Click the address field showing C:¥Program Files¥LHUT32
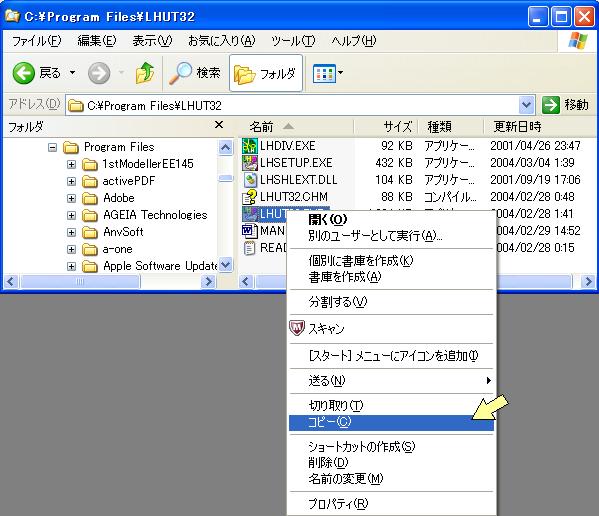This screenshot has height=516, width=599. pyautogui.click(x=292, y=105)
